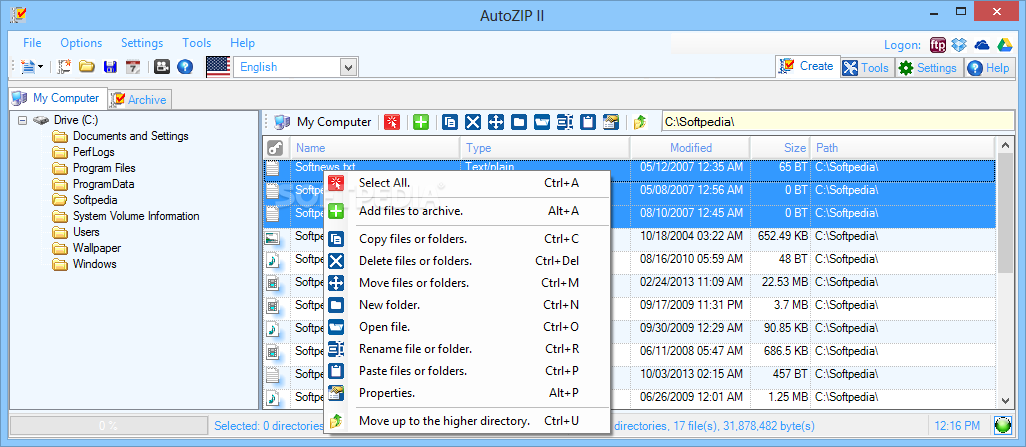This screenshot has height=447, width=1026.
Task: Switch to the Archive tab
Action: pos(140,99)
